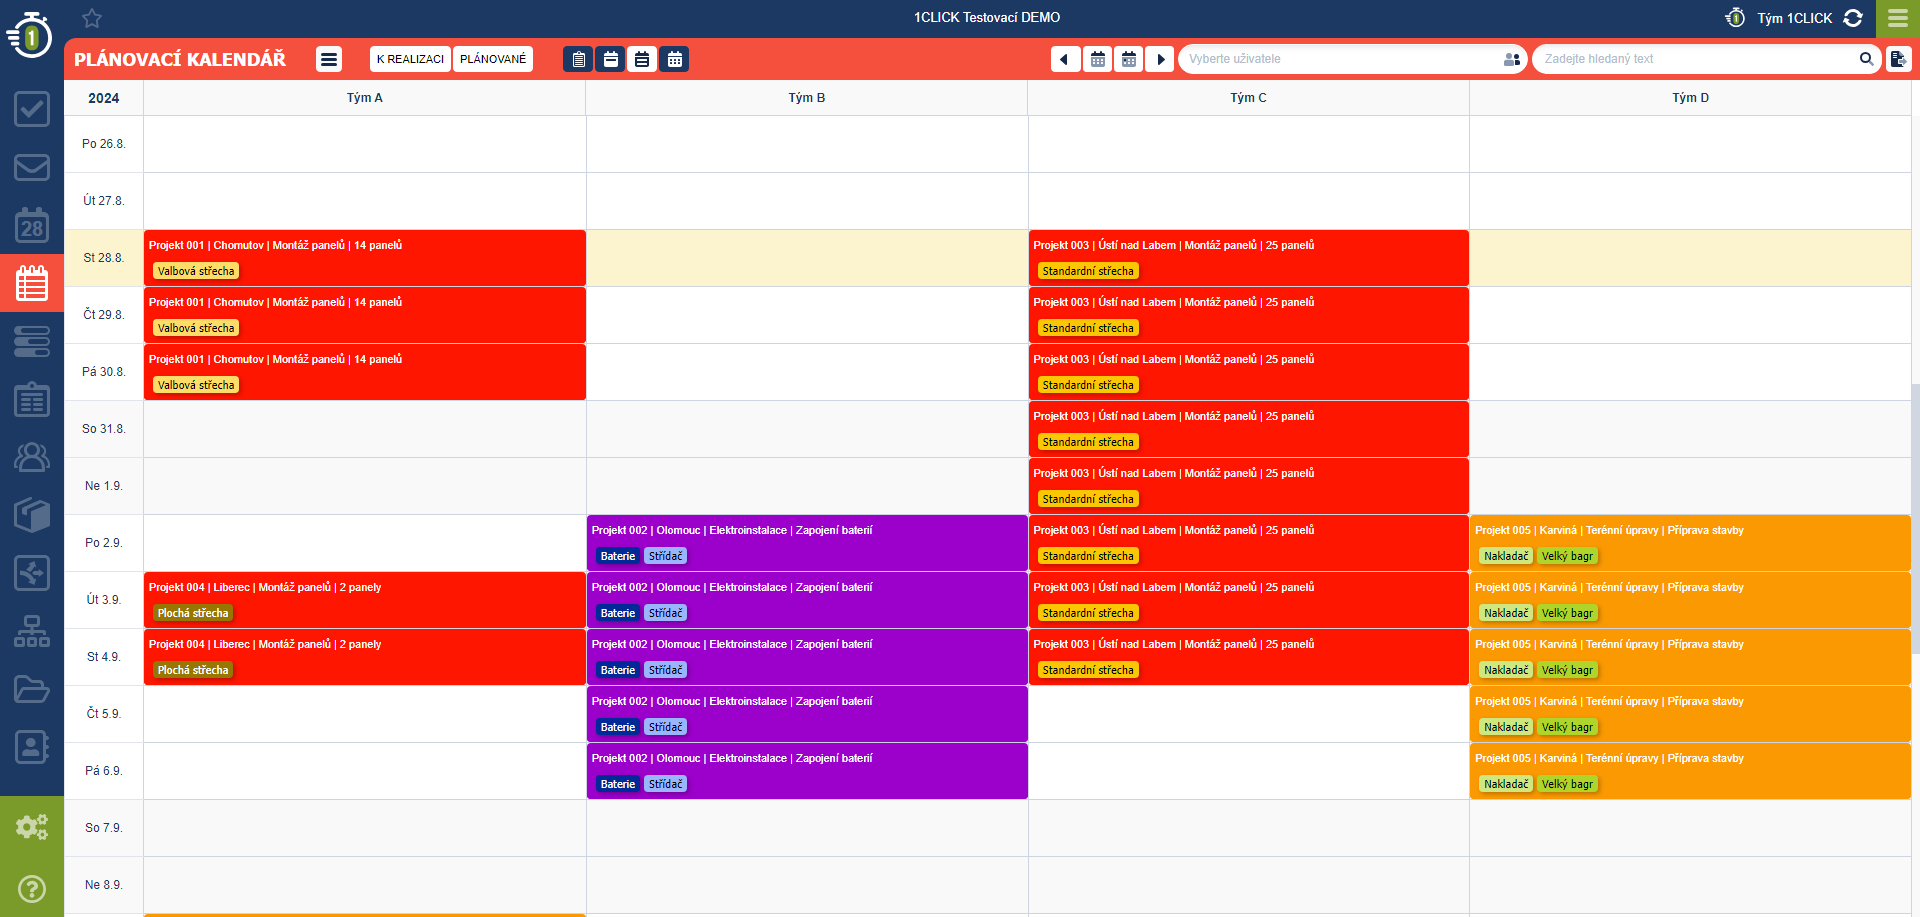This screenshot has width=1920, height=917.
Task: Open Projekt 002 Olomouc event on Po 2.9.
Action: tap(807, 543)
